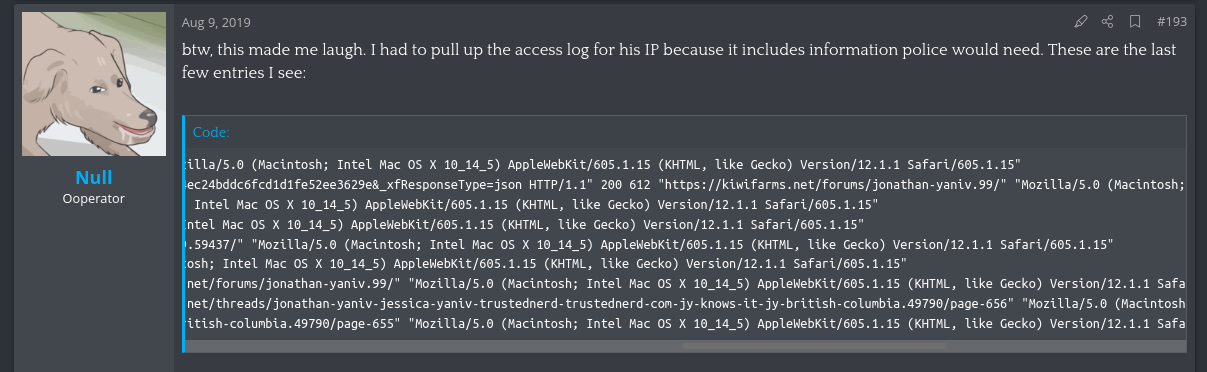Bookmark this post using the bookmark icon
The image size is (1207, 372).
(x=1135, y=21)
